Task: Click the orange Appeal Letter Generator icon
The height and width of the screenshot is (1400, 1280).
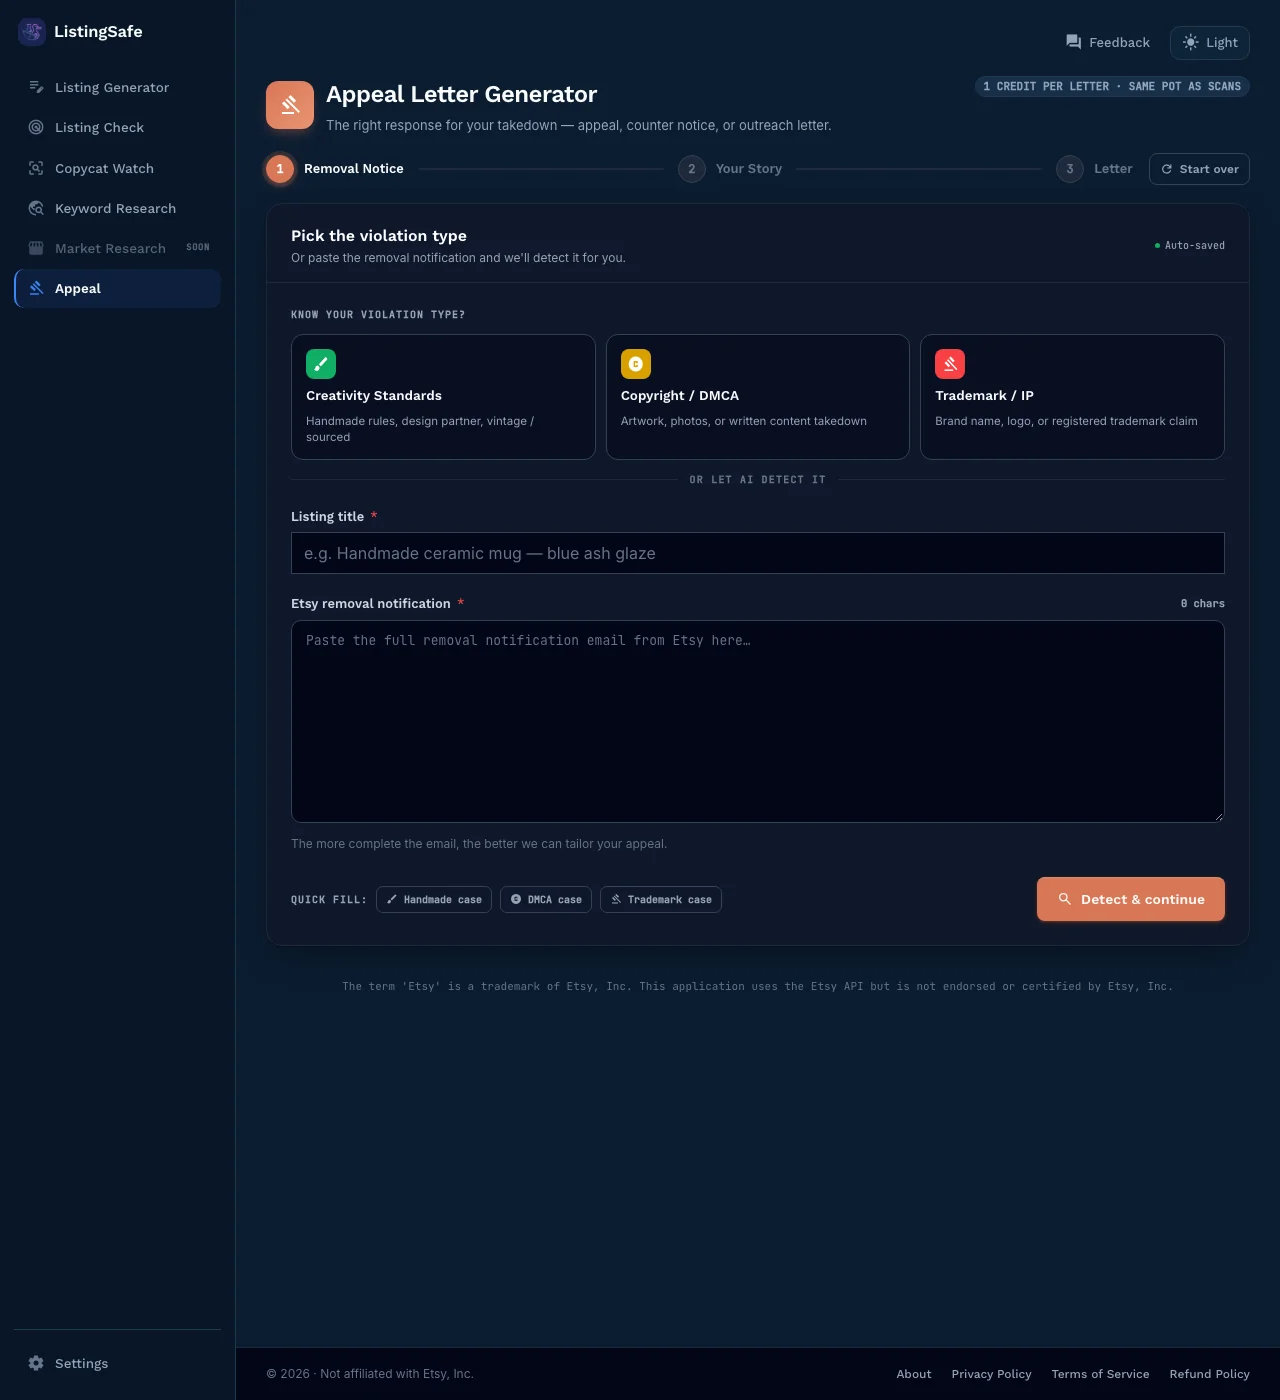Action: [x=290, y=105]
